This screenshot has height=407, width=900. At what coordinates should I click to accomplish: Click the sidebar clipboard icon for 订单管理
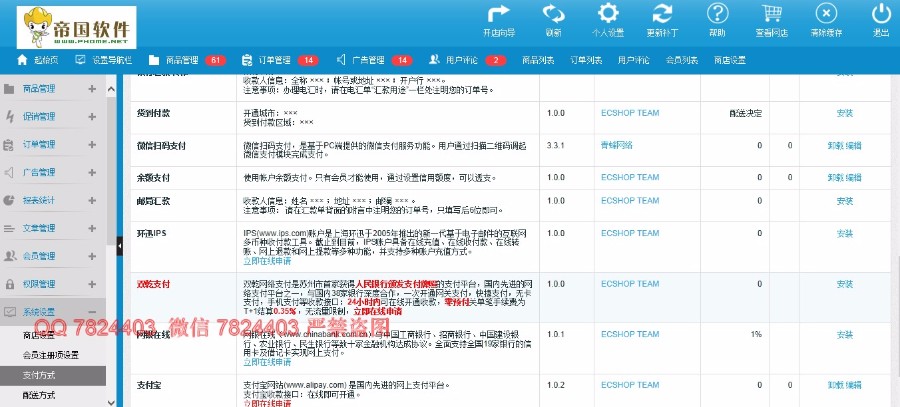coord(9,145)
